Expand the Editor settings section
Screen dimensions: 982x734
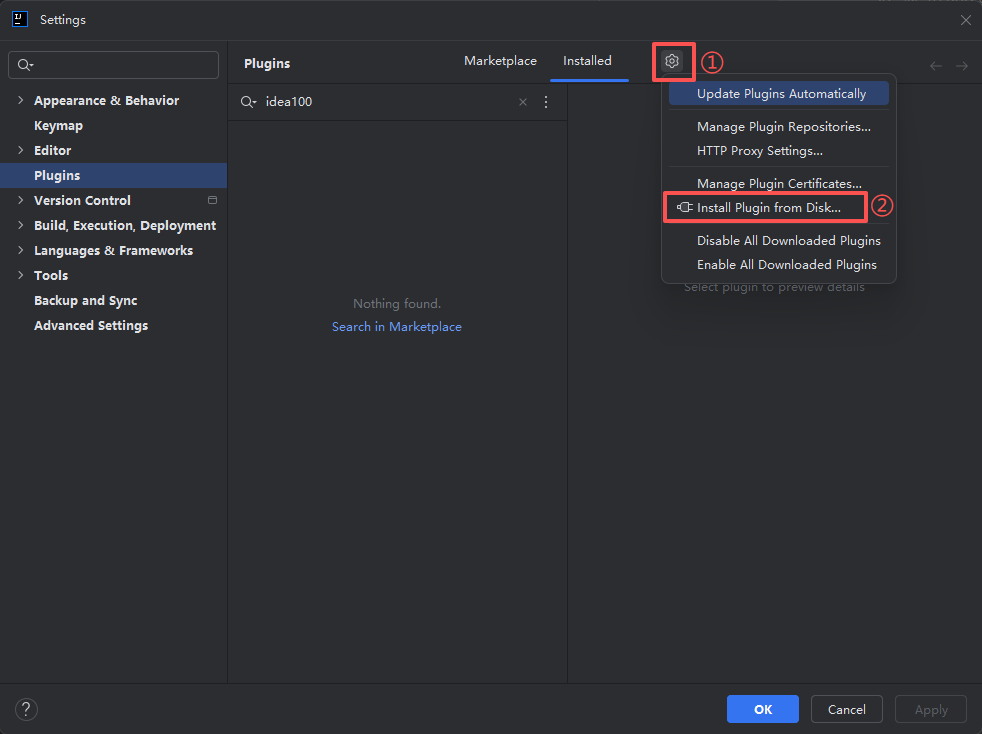(20, 151)
